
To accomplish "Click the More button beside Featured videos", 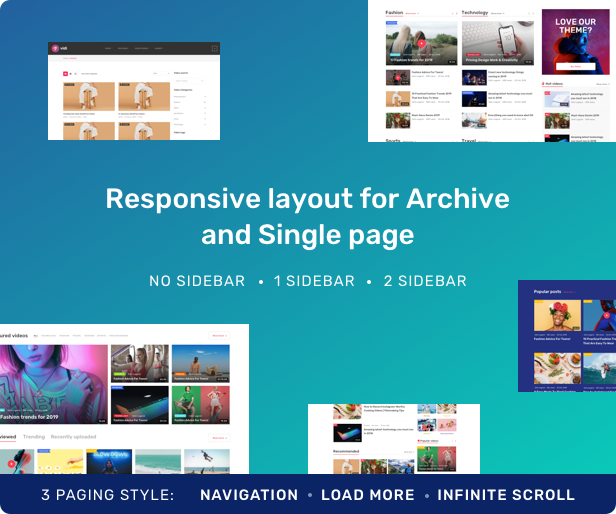I will click(219, 335).
